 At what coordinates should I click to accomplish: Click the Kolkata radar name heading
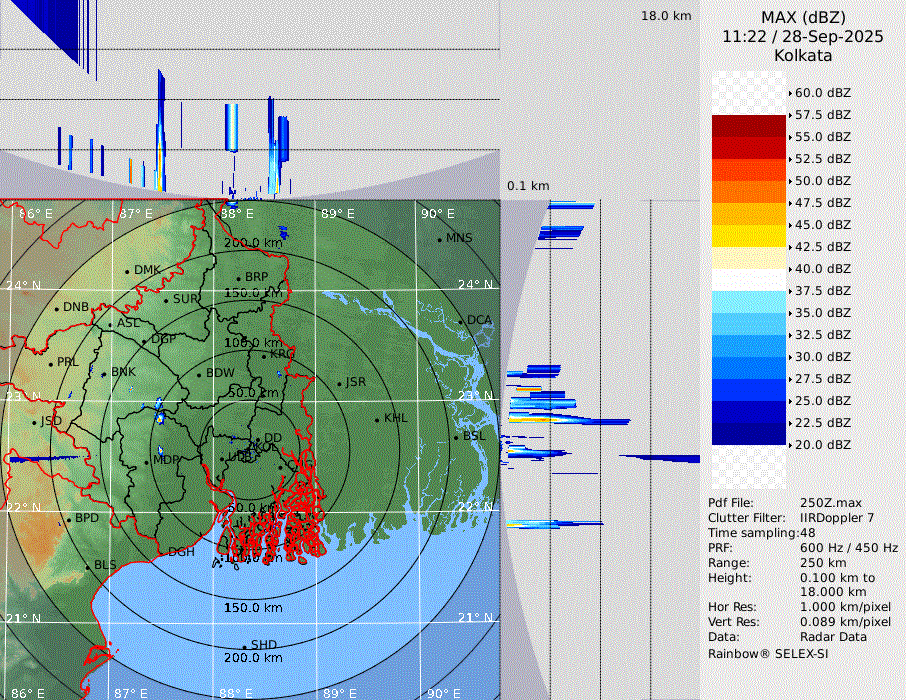(x=803, y=55)
